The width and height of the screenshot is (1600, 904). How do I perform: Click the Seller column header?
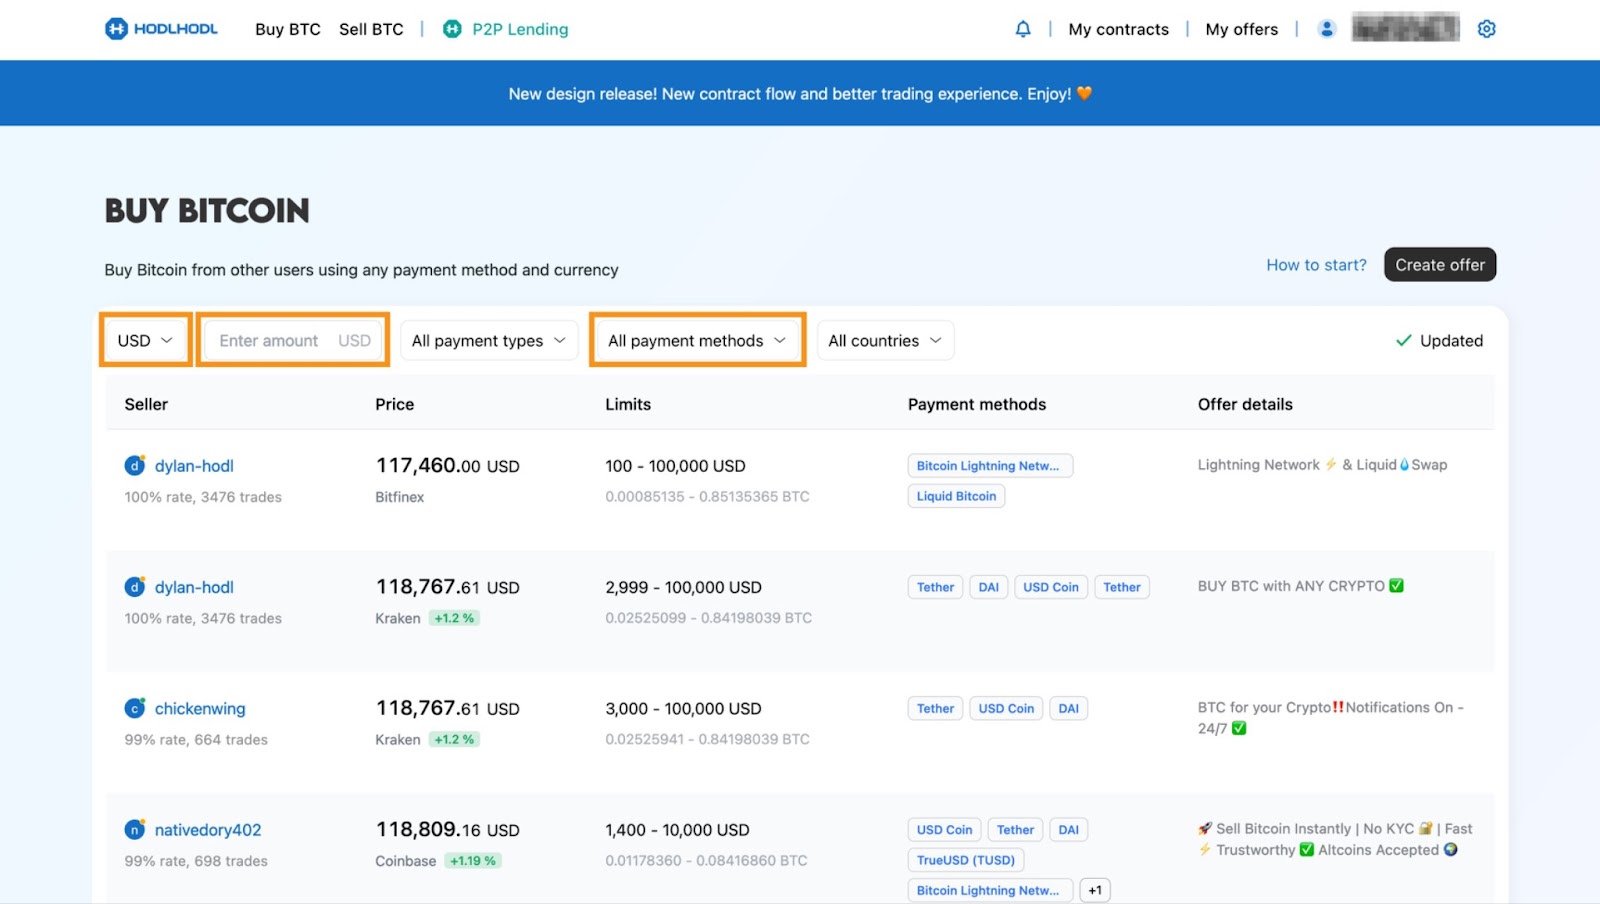[x=146, y=404]
